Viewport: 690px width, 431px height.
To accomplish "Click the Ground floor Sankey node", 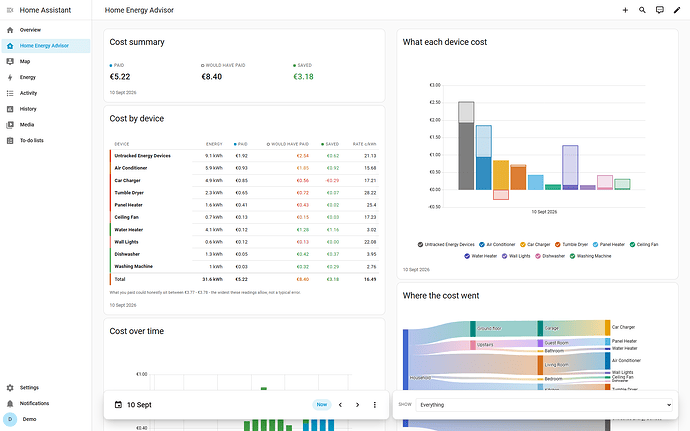I will click(x=473, y=329).
